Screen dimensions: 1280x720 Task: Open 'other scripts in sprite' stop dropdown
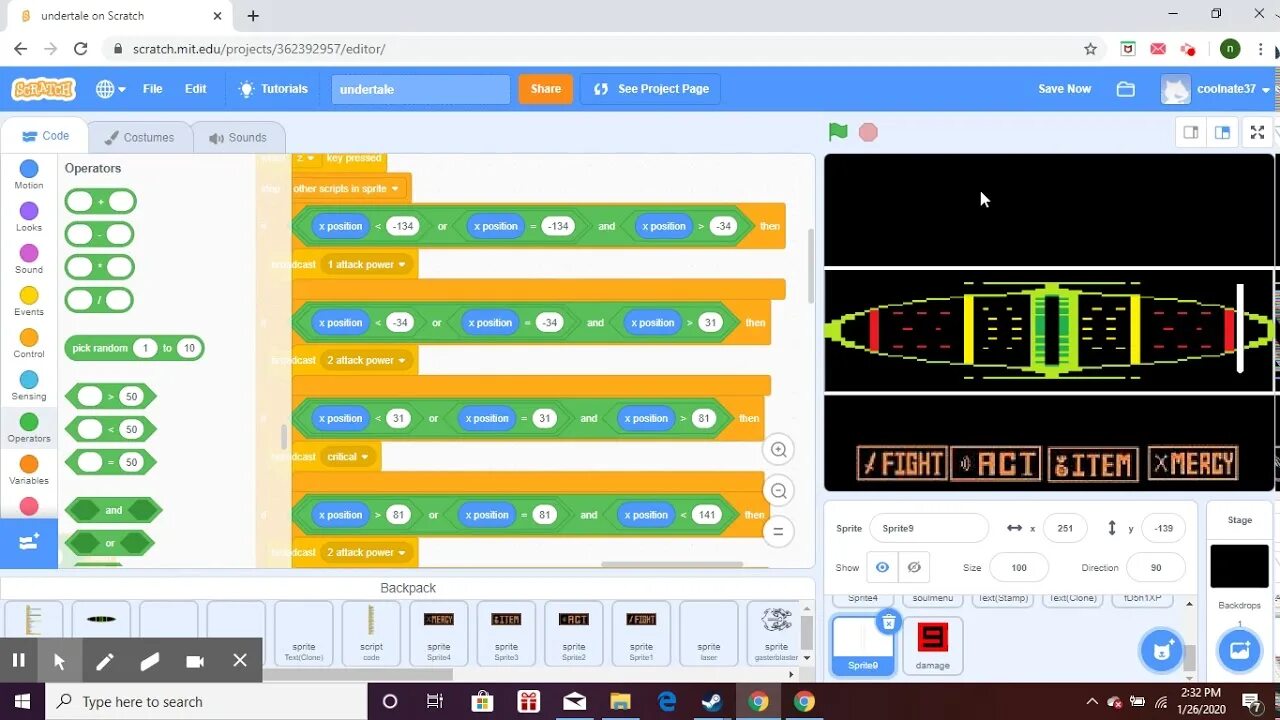[347, 188]
